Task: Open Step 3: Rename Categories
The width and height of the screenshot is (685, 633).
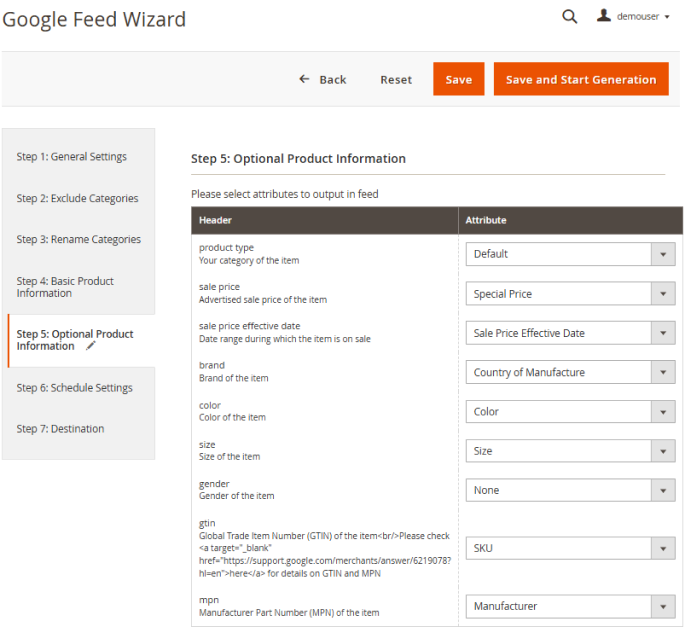Action: [x=79, y=239]
